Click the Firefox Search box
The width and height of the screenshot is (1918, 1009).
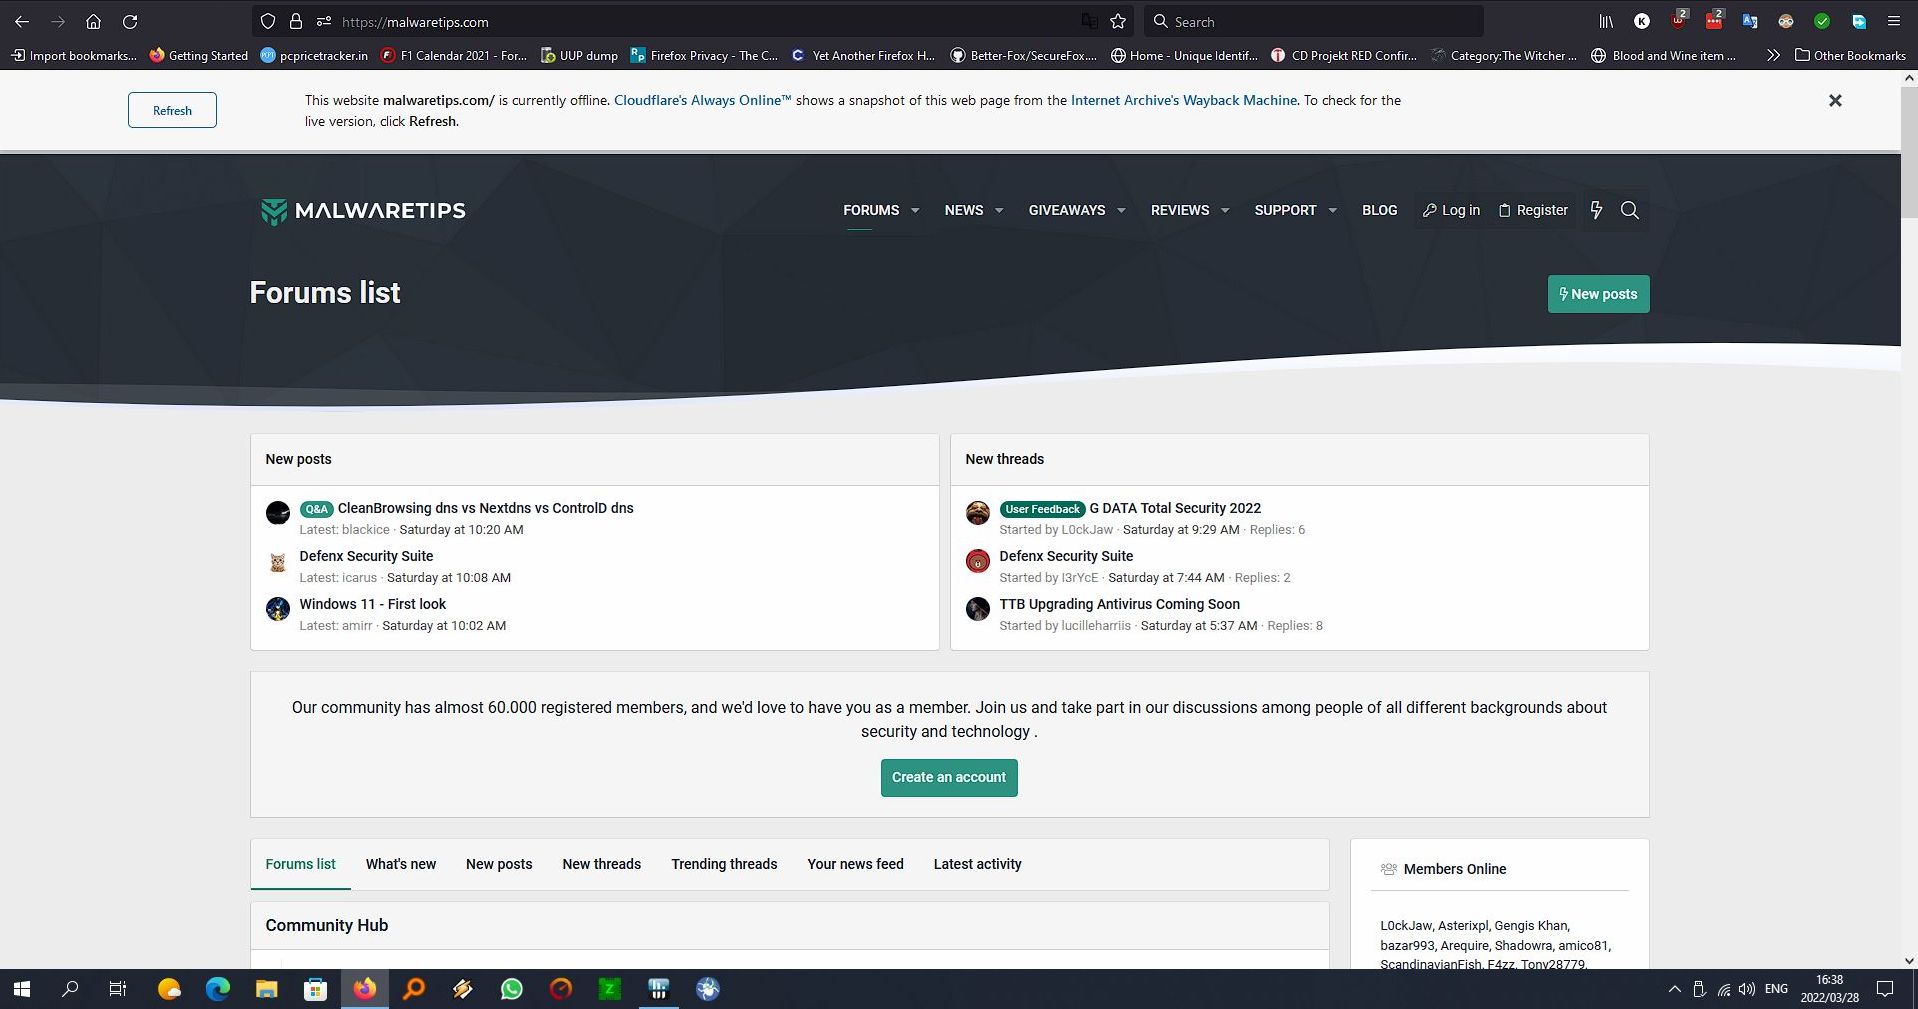coord(1313,21)
